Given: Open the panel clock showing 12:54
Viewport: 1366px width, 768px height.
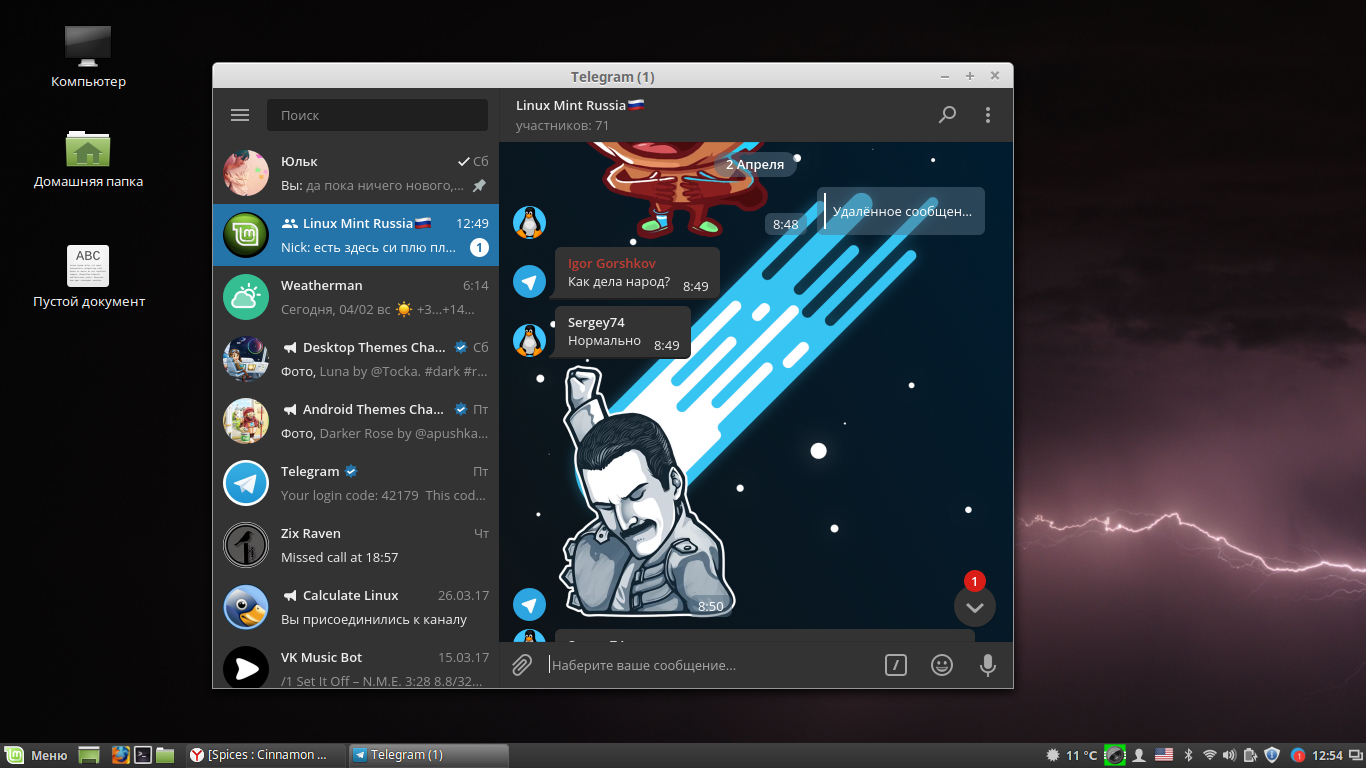Looking at the screenshot, I should click(x=1327, y=755).
